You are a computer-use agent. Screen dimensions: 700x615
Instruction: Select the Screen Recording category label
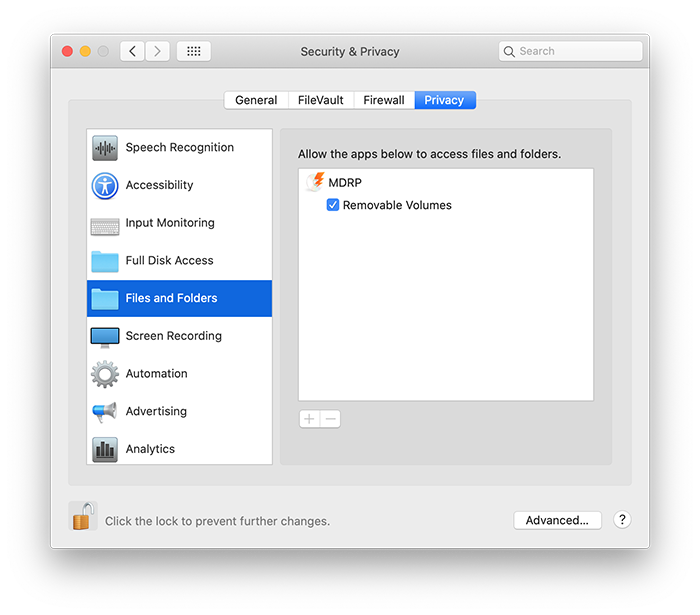point(174,336)
